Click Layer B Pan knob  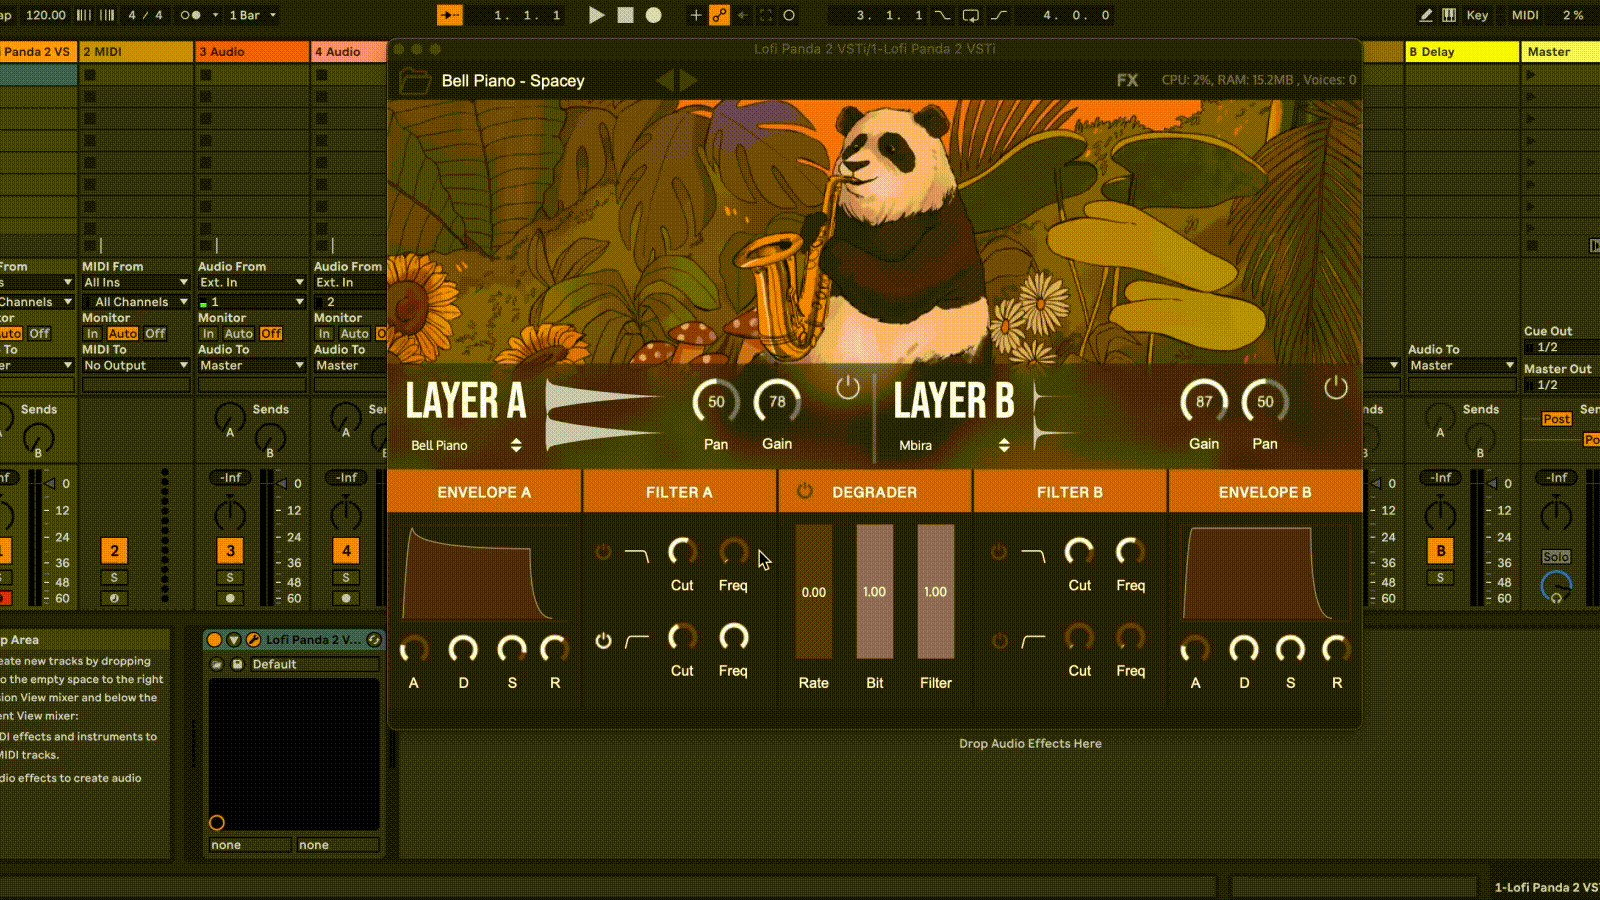pyautogui.click(x=1265, y=402)
